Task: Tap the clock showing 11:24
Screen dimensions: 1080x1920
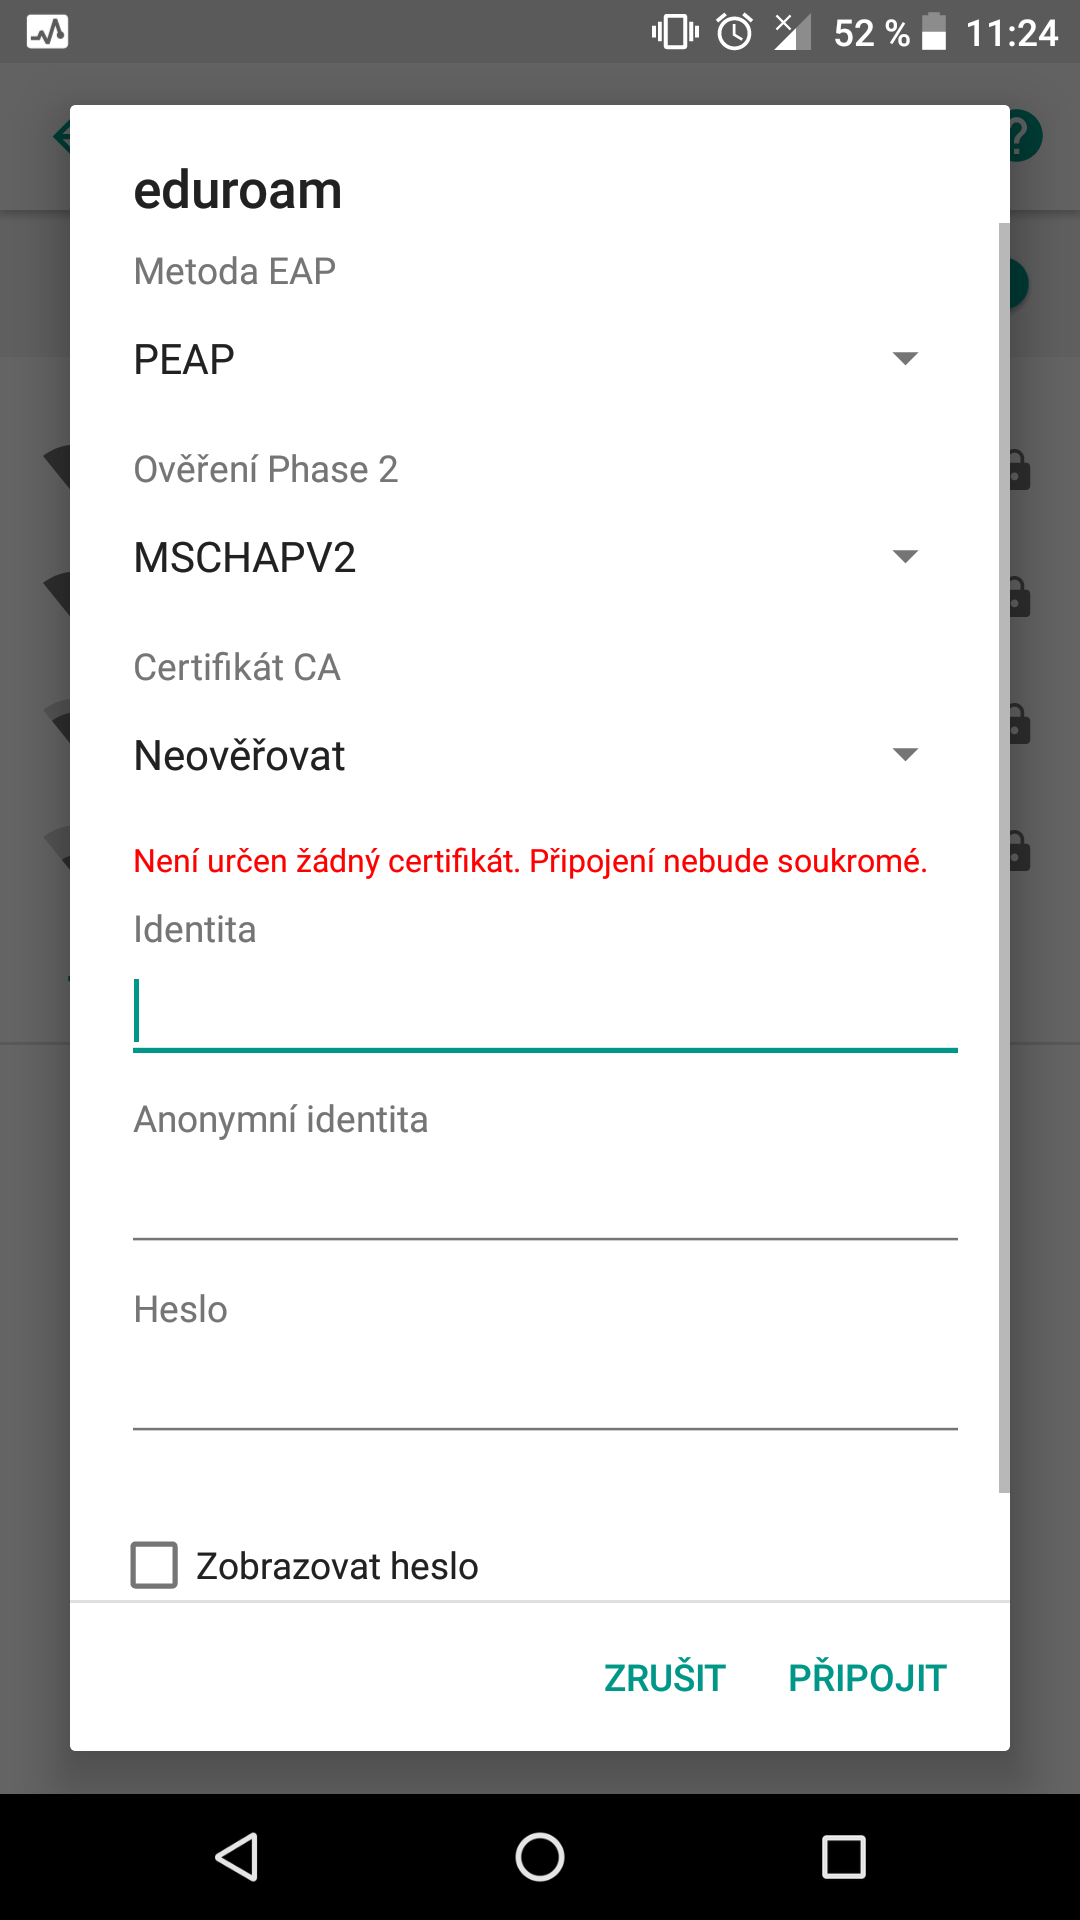Action: click(x=1011, y=33)
